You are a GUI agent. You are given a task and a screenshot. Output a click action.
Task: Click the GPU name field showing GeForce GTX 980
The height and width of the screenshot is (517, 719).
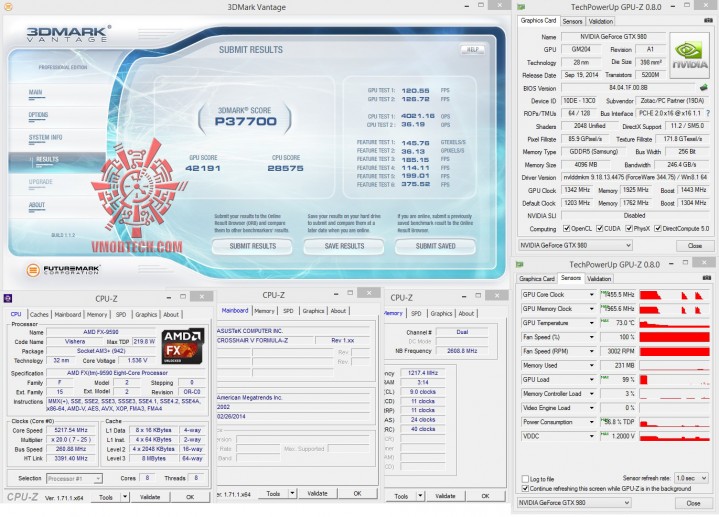(x=613, y=37)
